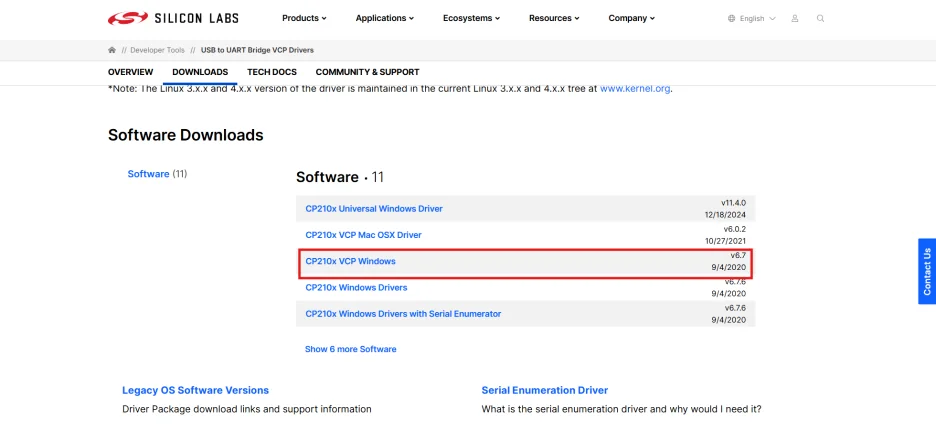Click the home breadcrumb icon
Image resolution: width=936 pixels, height=431 pixels.
click(x=112, y=50)
